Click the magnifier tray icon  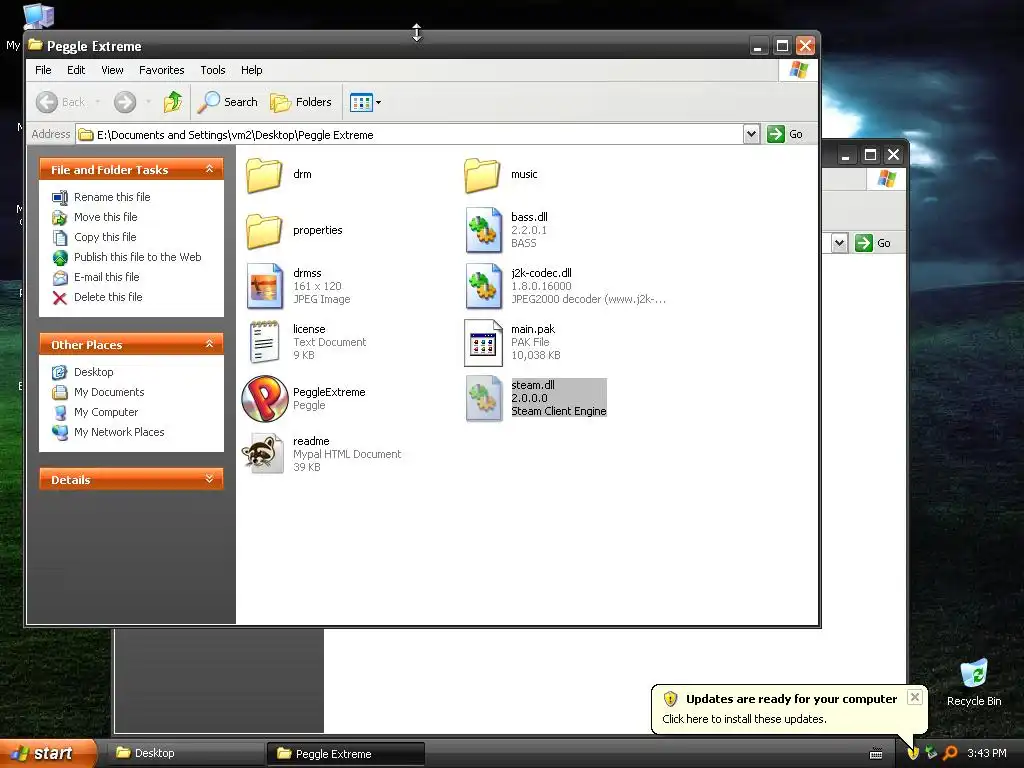tap(950, 753)
